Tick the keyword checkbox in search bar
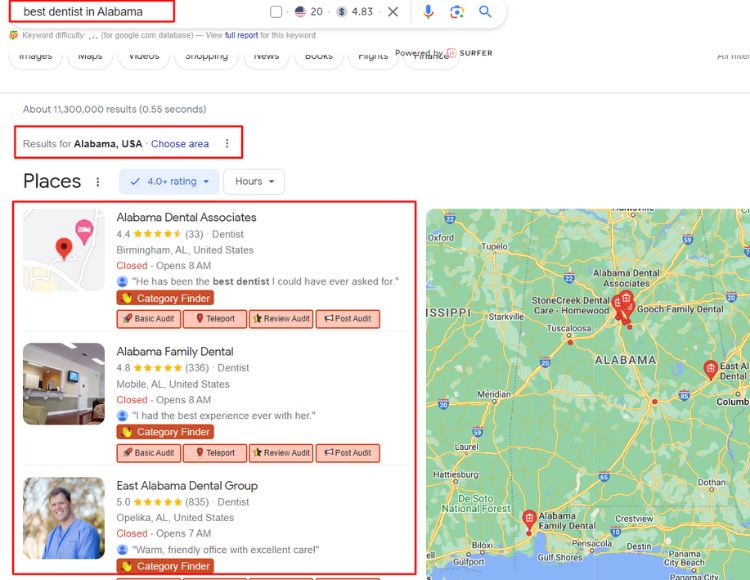The width and height of the screenshot is (750, 580). 276,11
